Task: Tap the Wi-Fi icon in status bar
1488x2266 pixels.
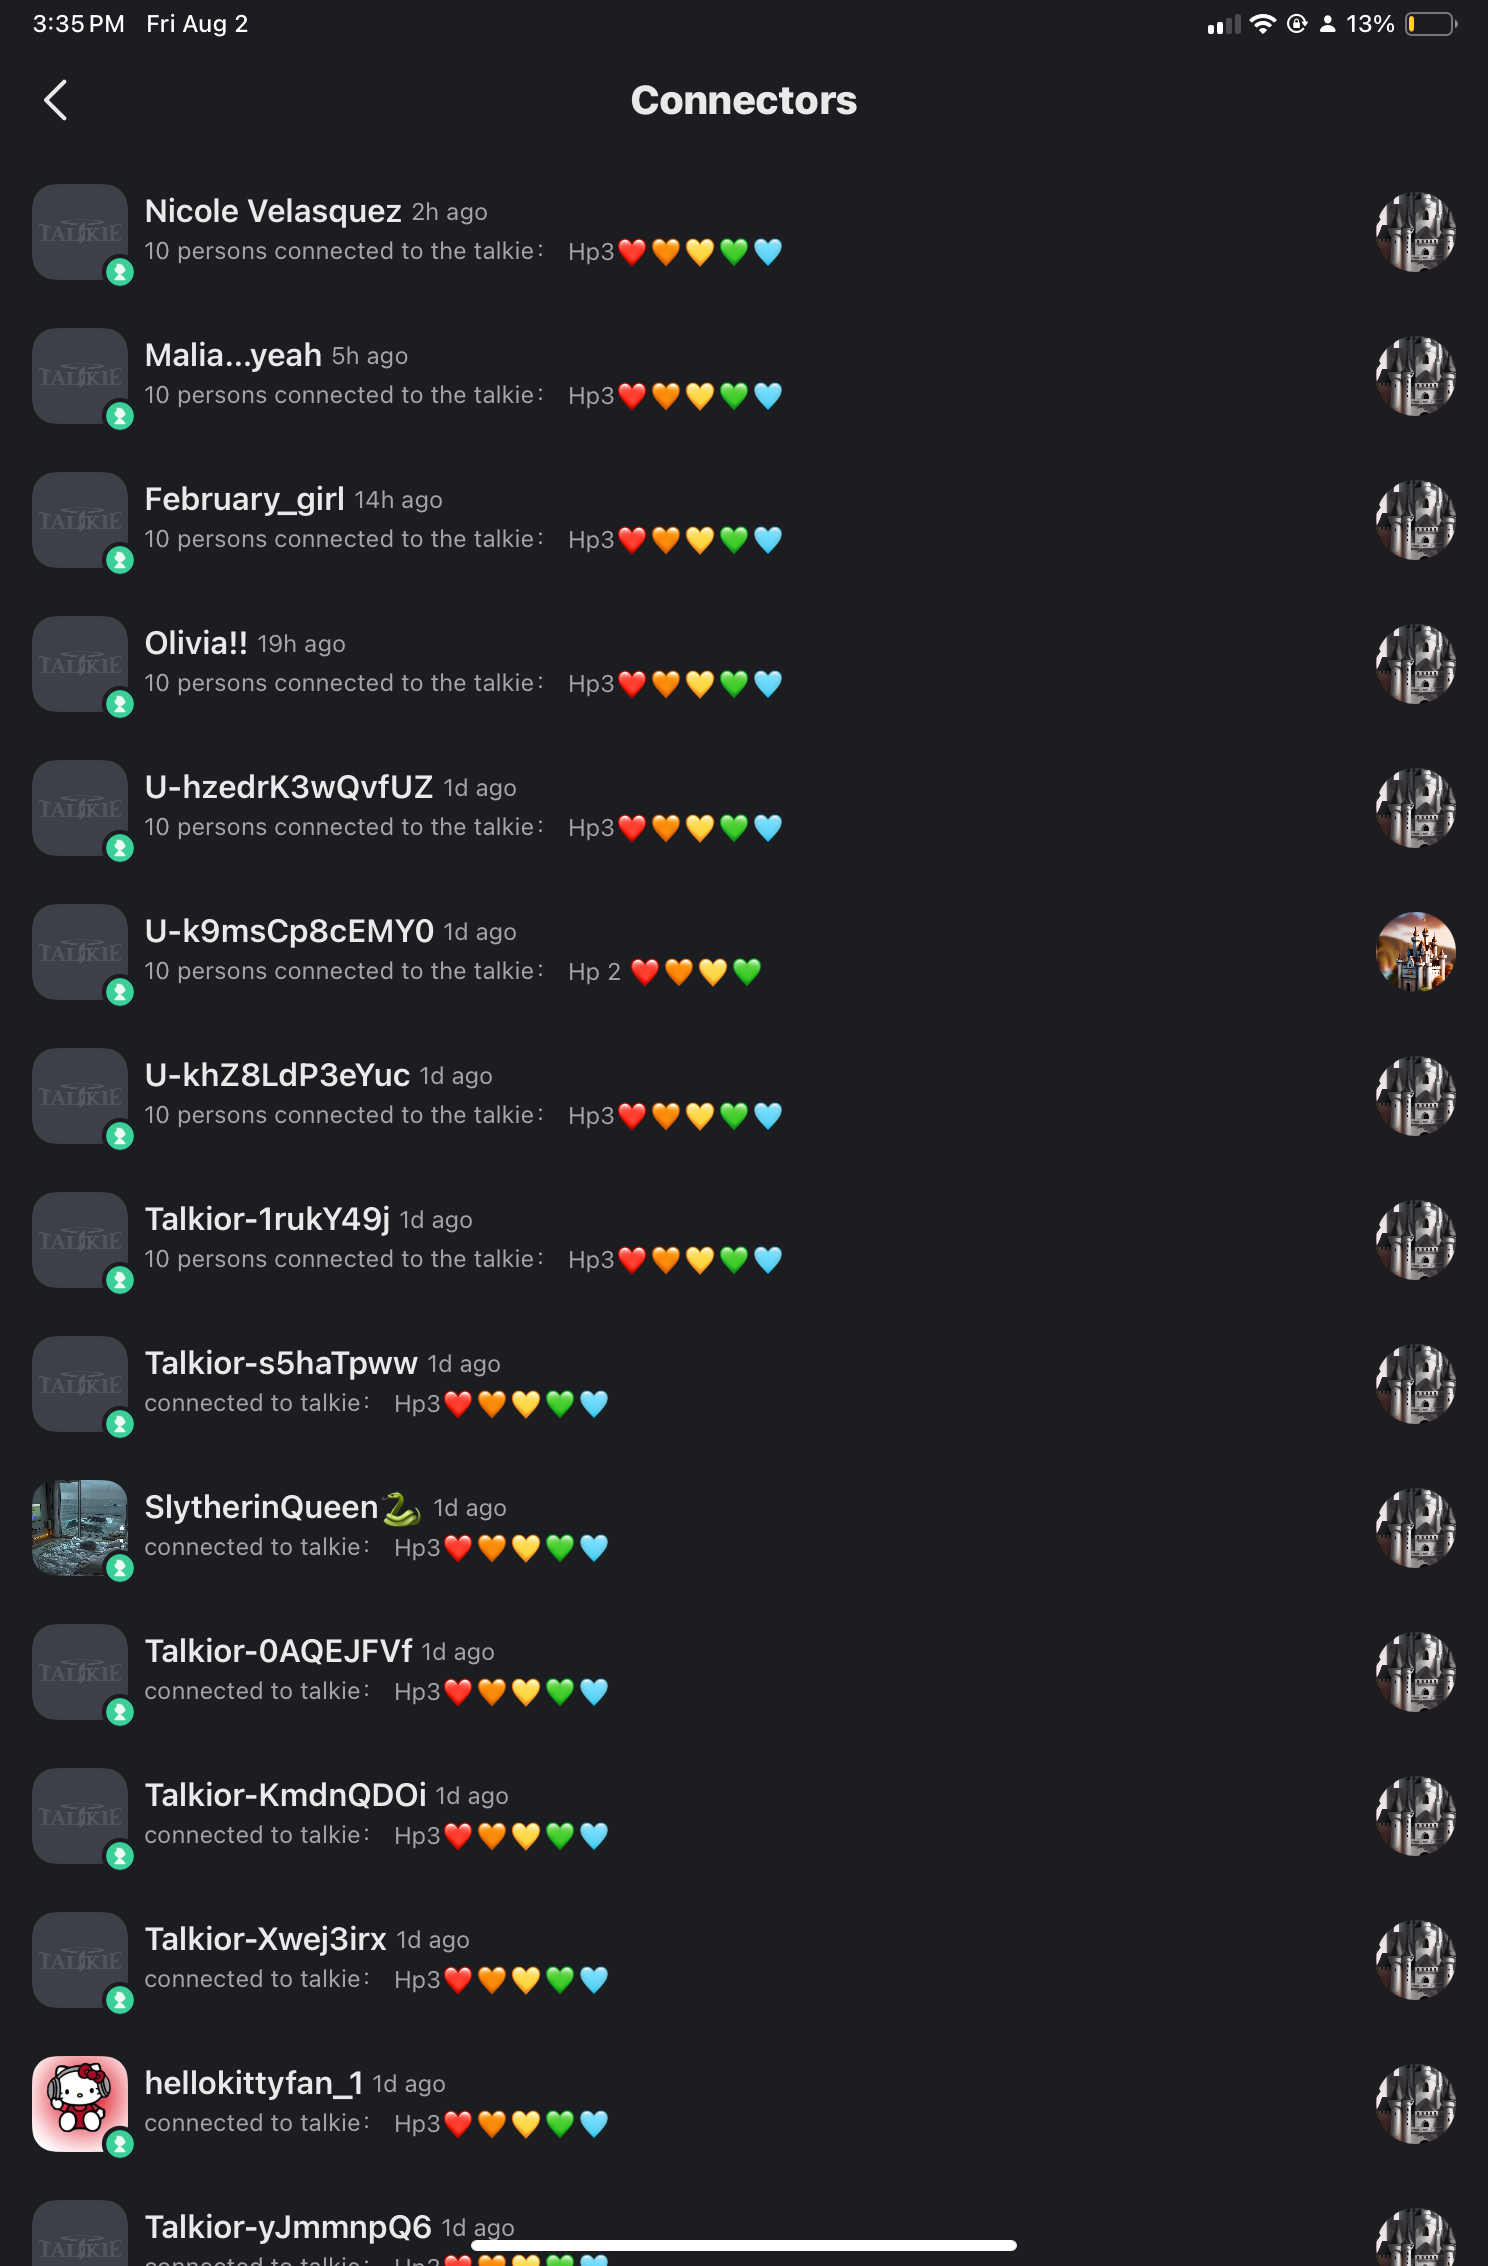Action: 1263,24
